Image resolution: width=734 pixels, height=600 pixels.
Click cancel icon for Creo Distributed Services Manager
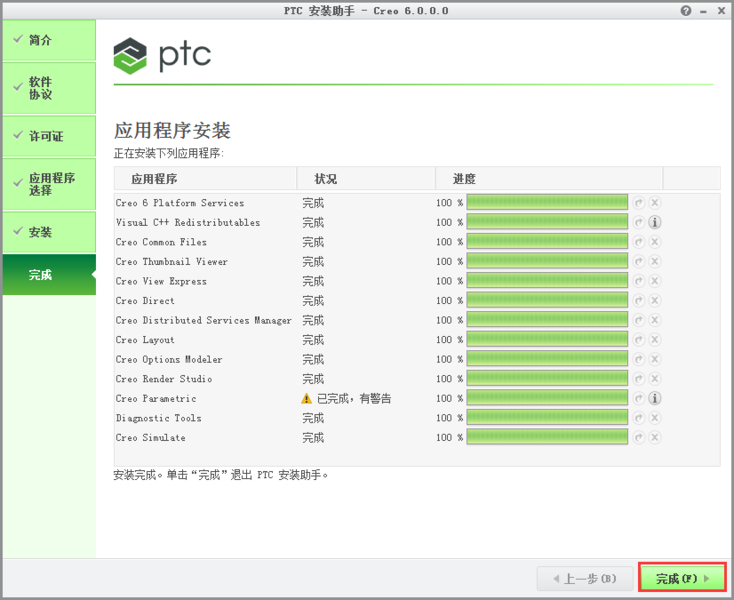[655, 320]
